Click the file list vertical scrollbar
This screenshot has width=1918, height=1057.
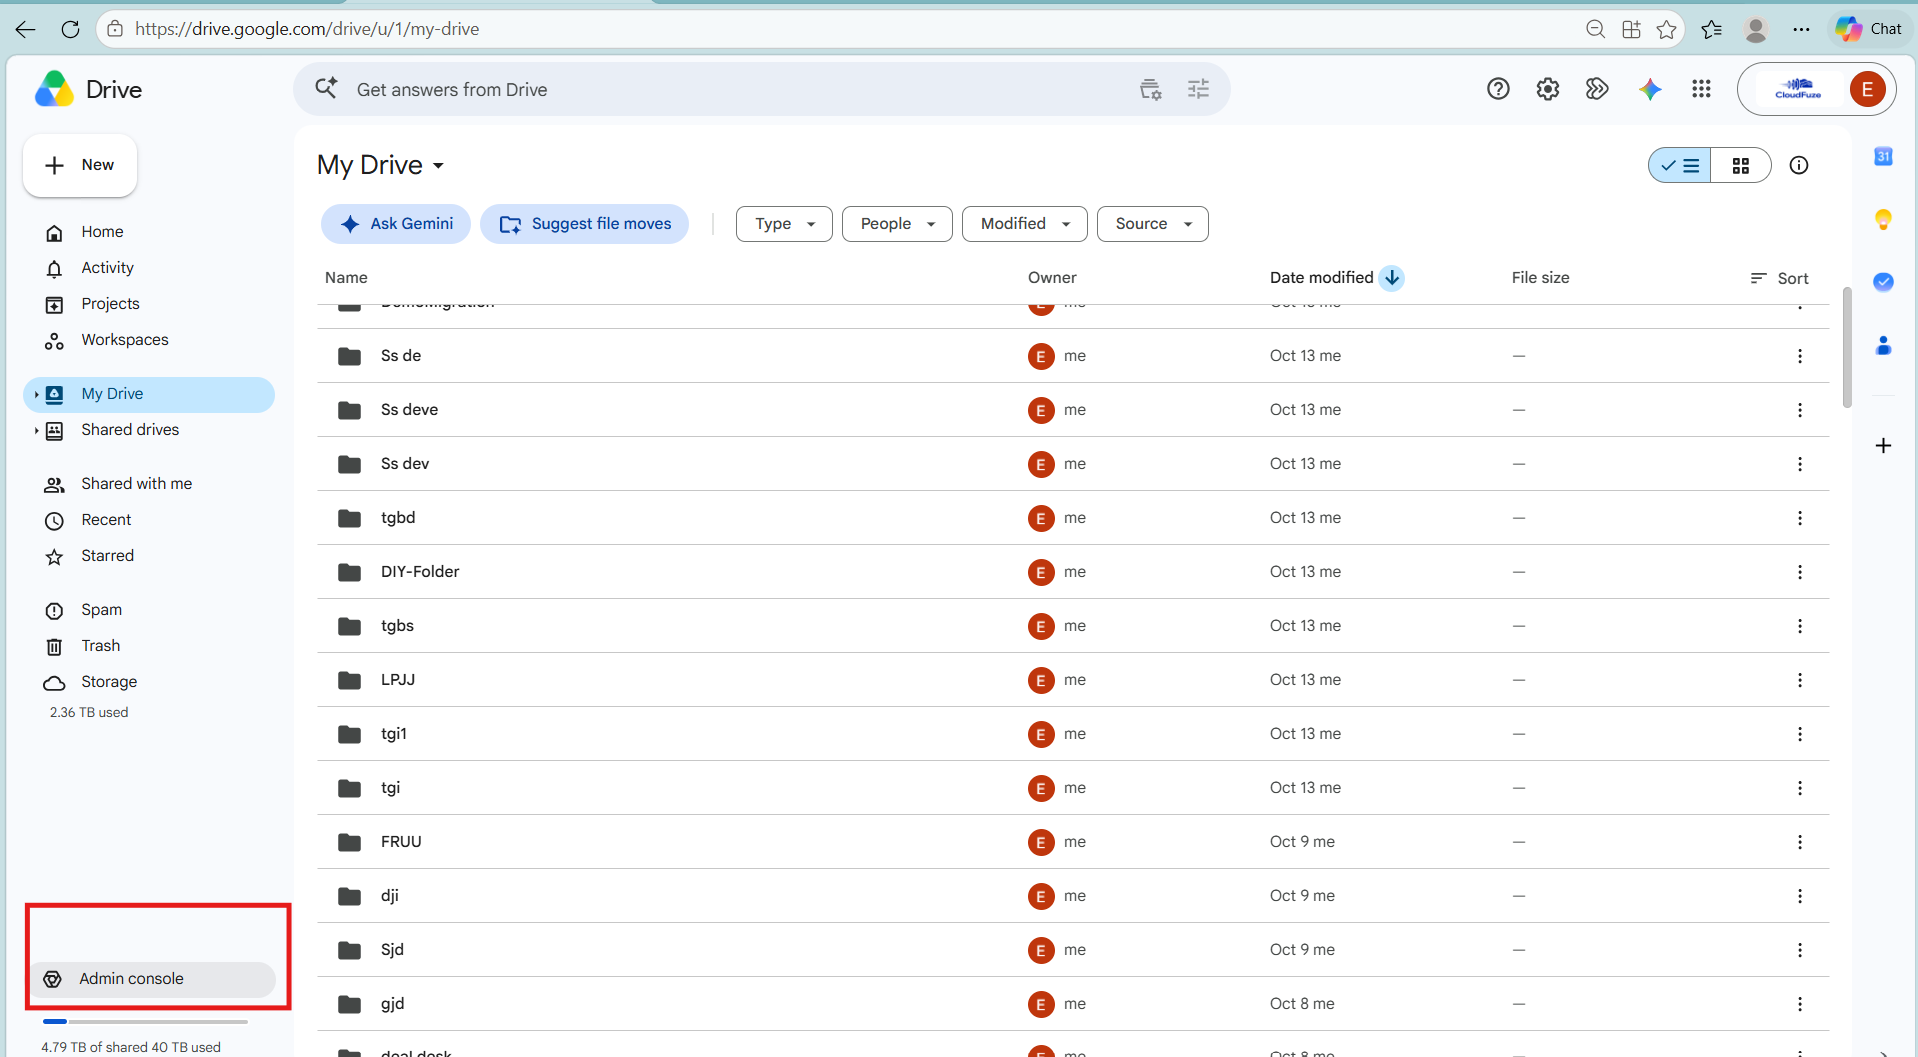[x=1847, y=348]
